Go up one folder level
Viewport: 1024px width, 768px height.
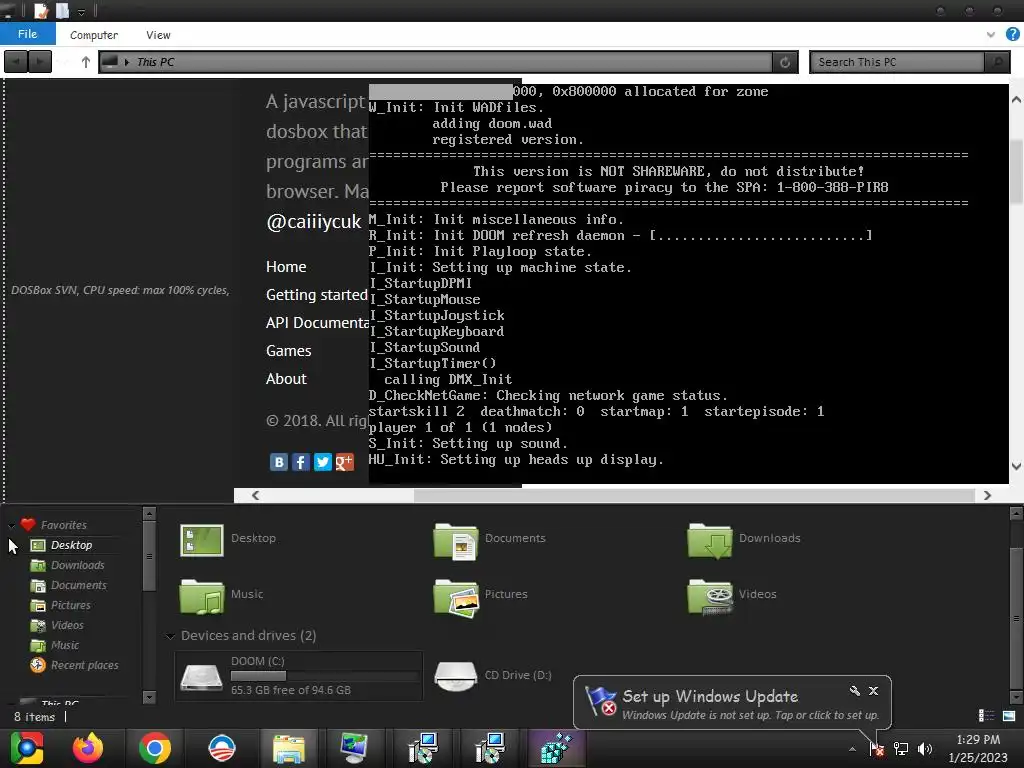coord(86,62)
